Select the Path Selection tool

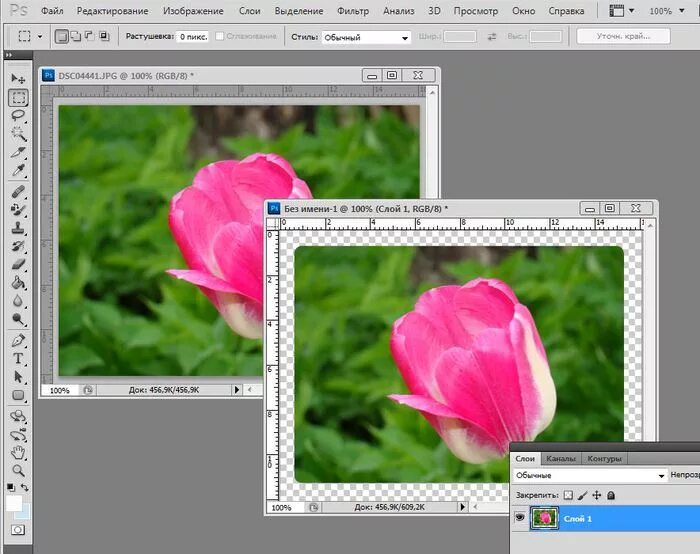[x=18, y=377]
